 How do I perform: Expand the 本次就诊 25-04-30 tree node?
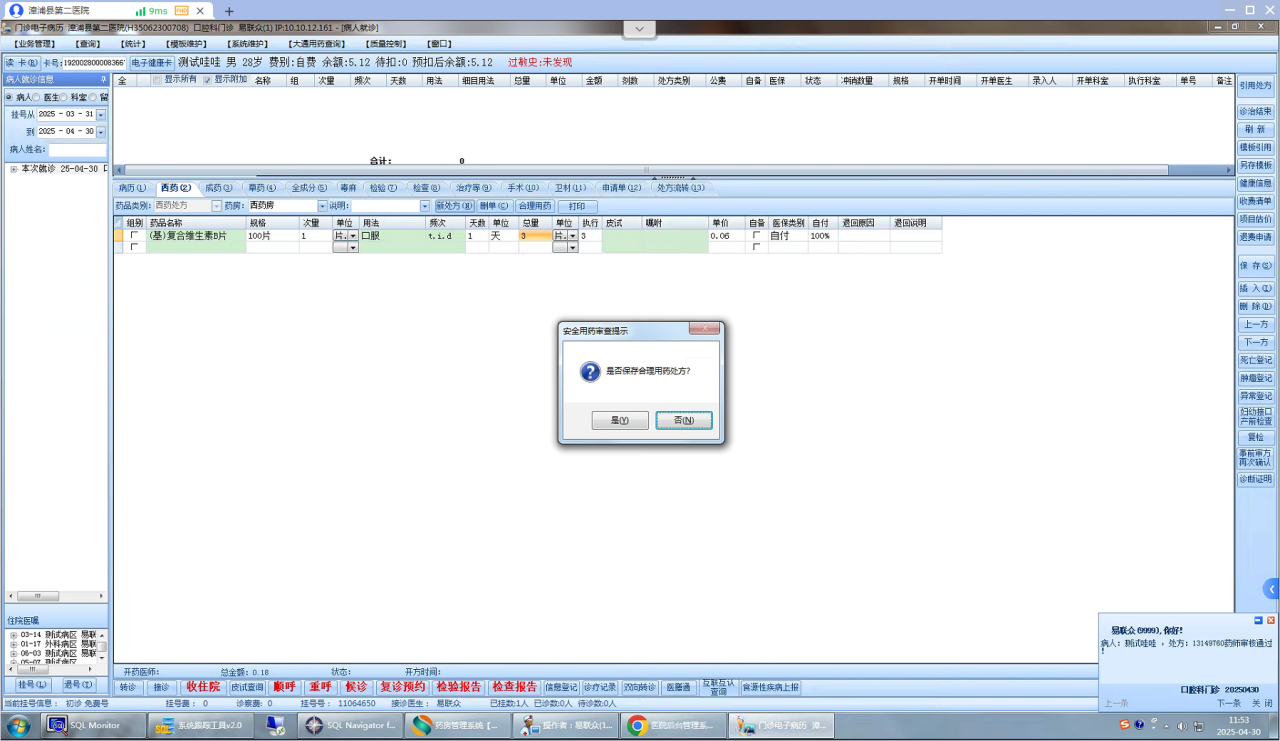pos(14,169)
